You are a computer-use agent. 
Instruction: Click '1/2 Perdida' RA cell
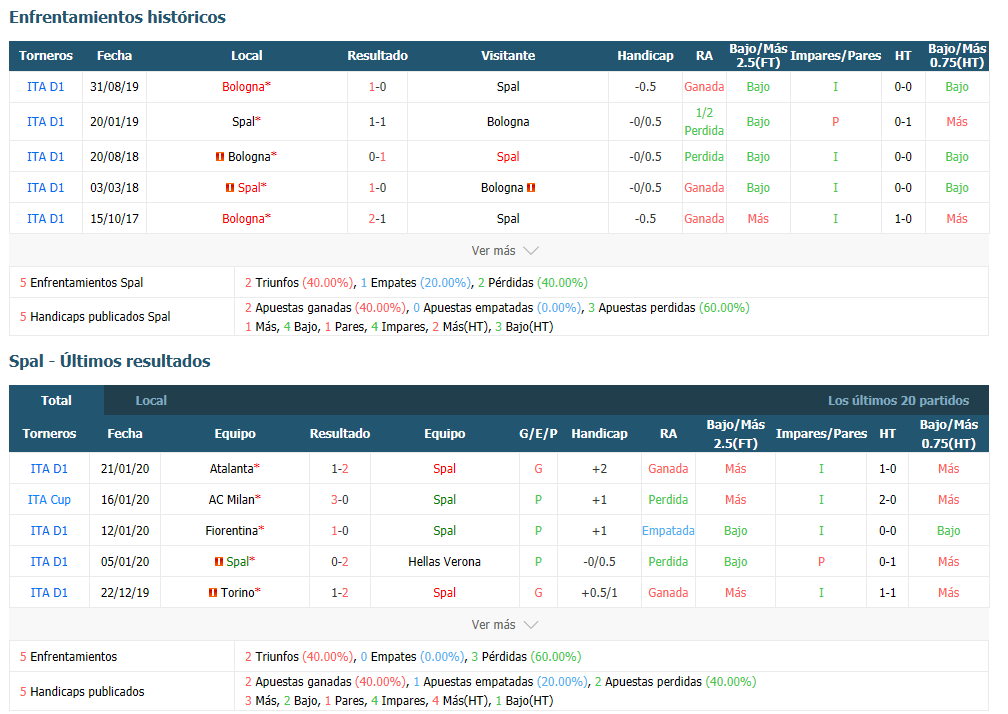[x=704, y=121]
